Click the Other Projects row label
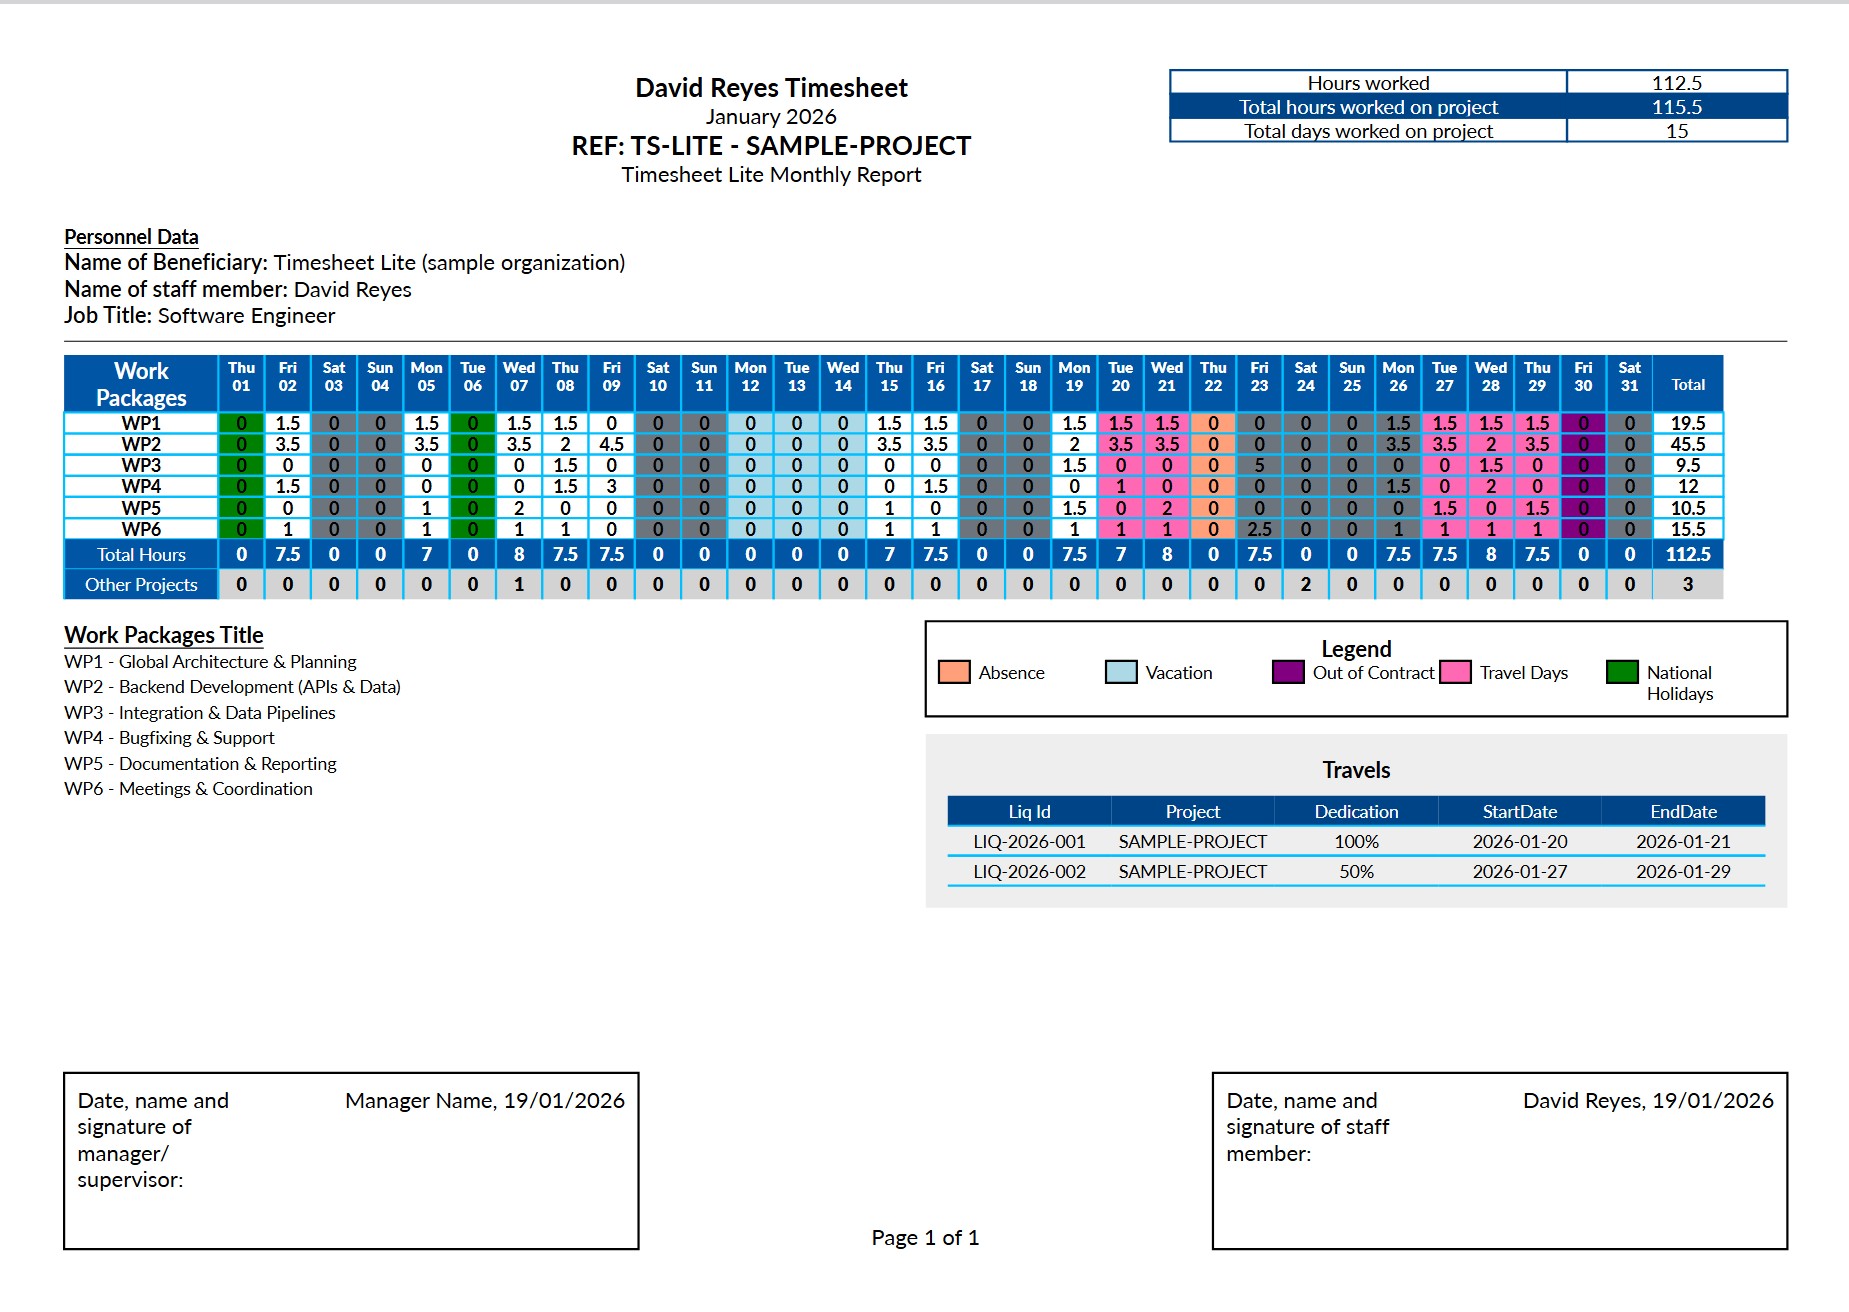This screenshot has height=1312, width=1849. 141,585
